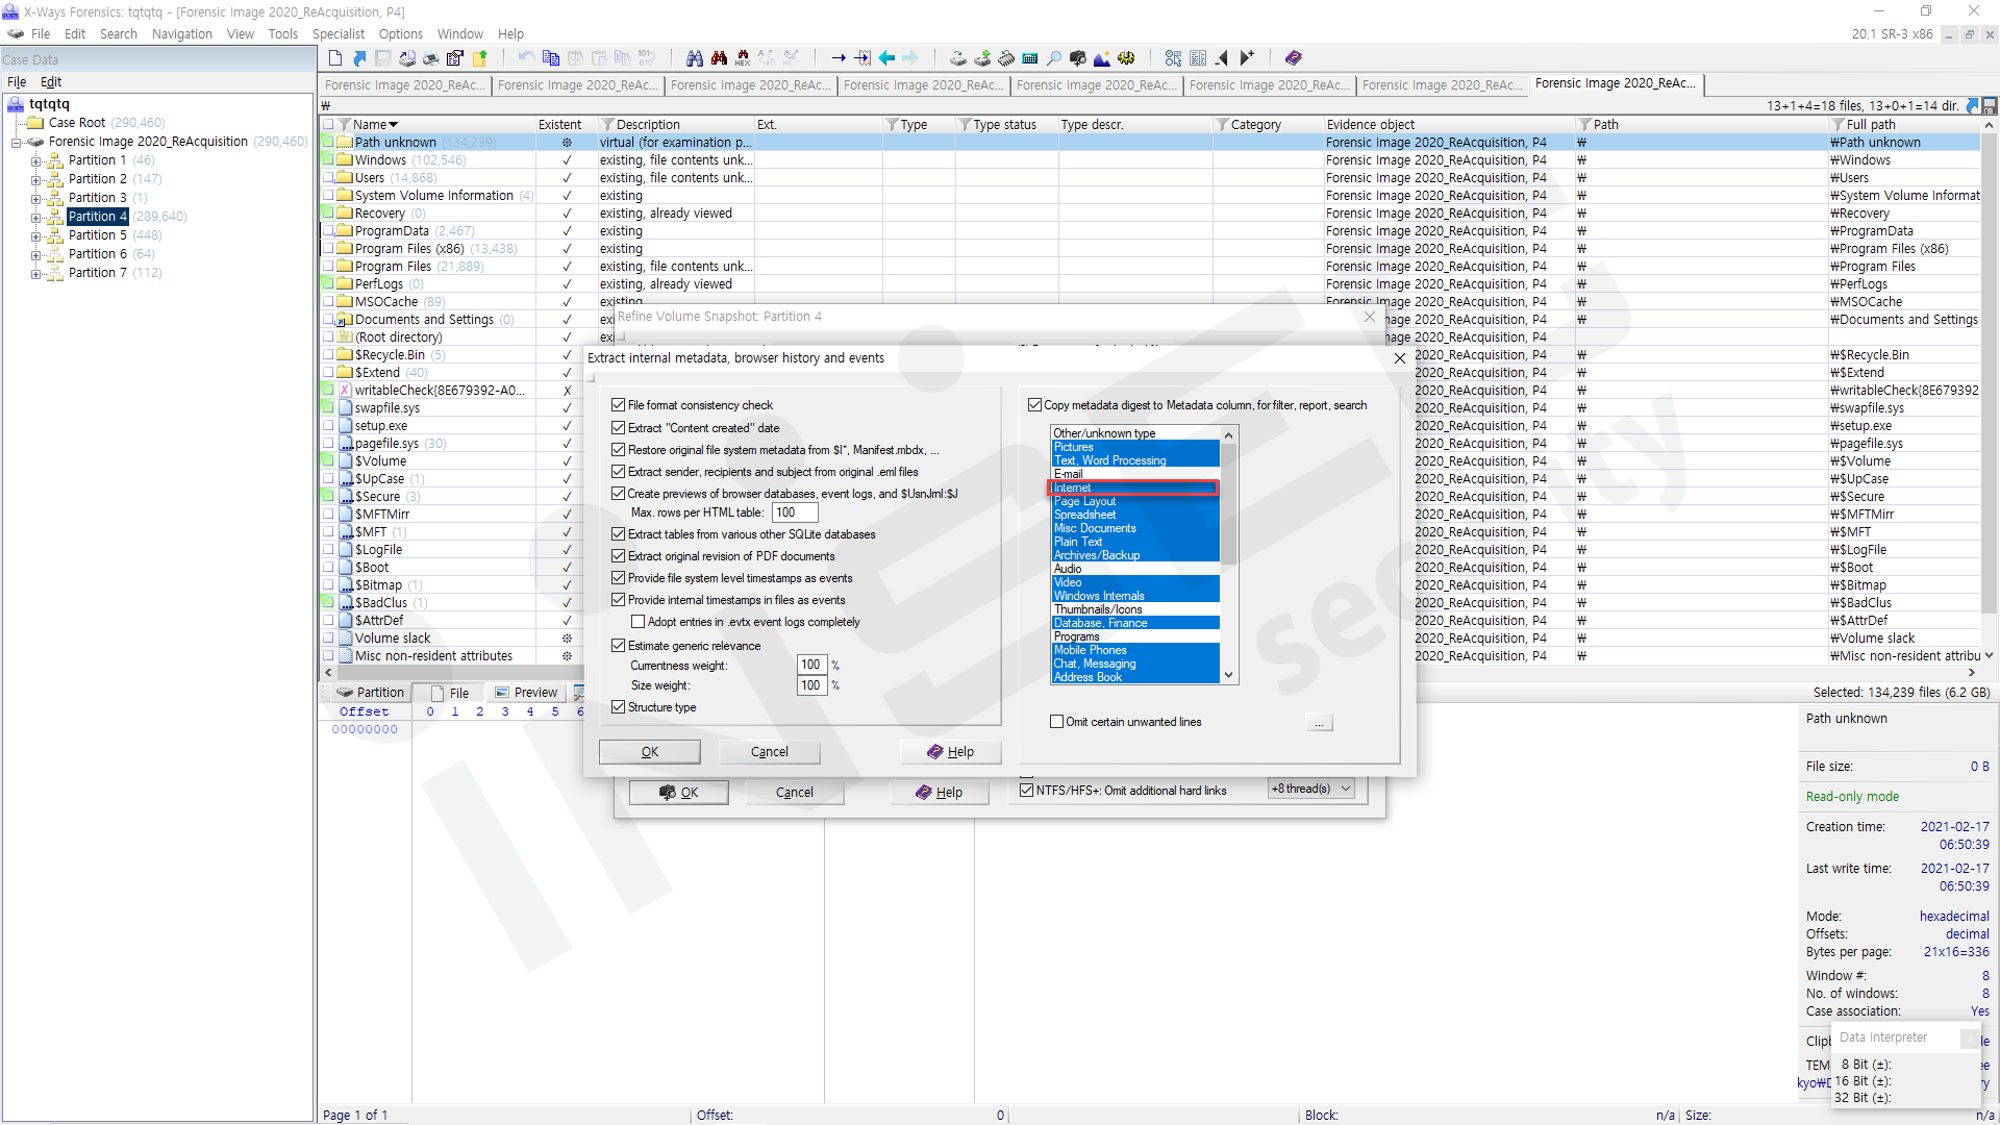The width and height of the screenshot is (2002, 1125).
Task: Click the printer toolbar icon
Action: 431,58
